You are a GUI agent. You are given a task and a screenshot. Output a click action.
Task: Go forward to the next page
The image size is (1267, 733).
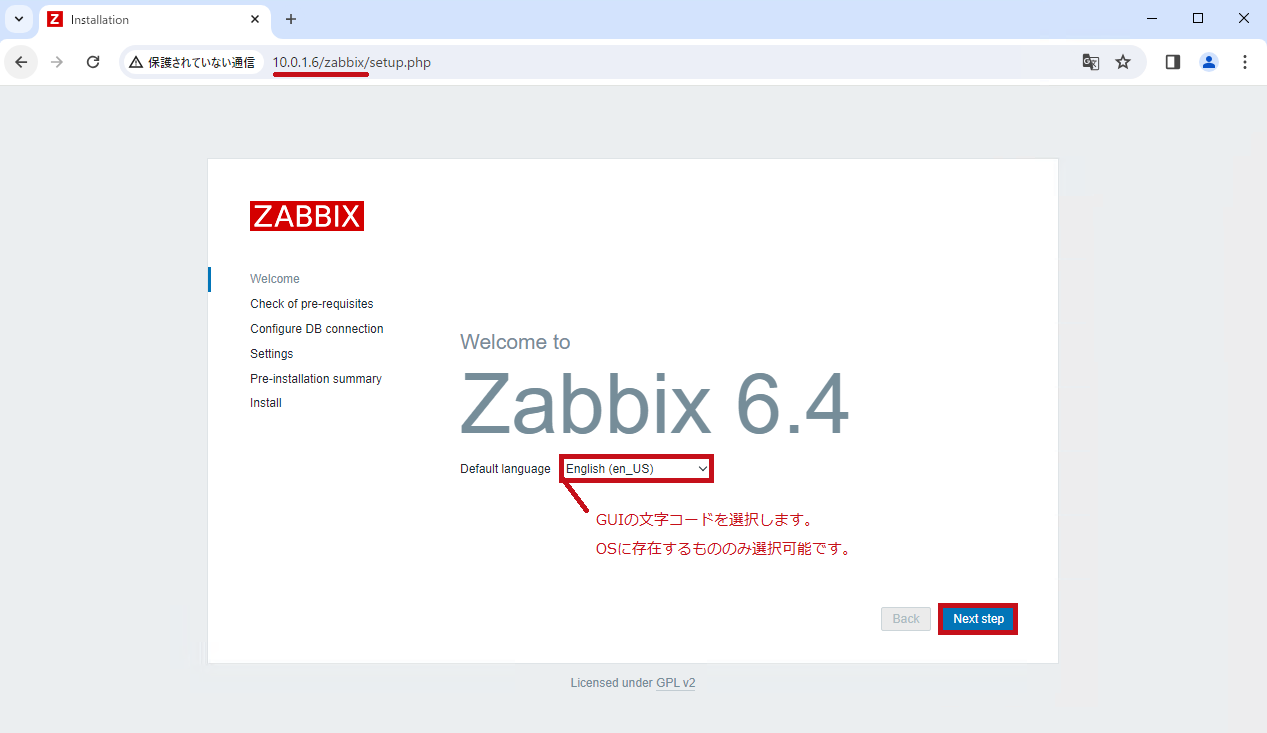tap(57, 62)
